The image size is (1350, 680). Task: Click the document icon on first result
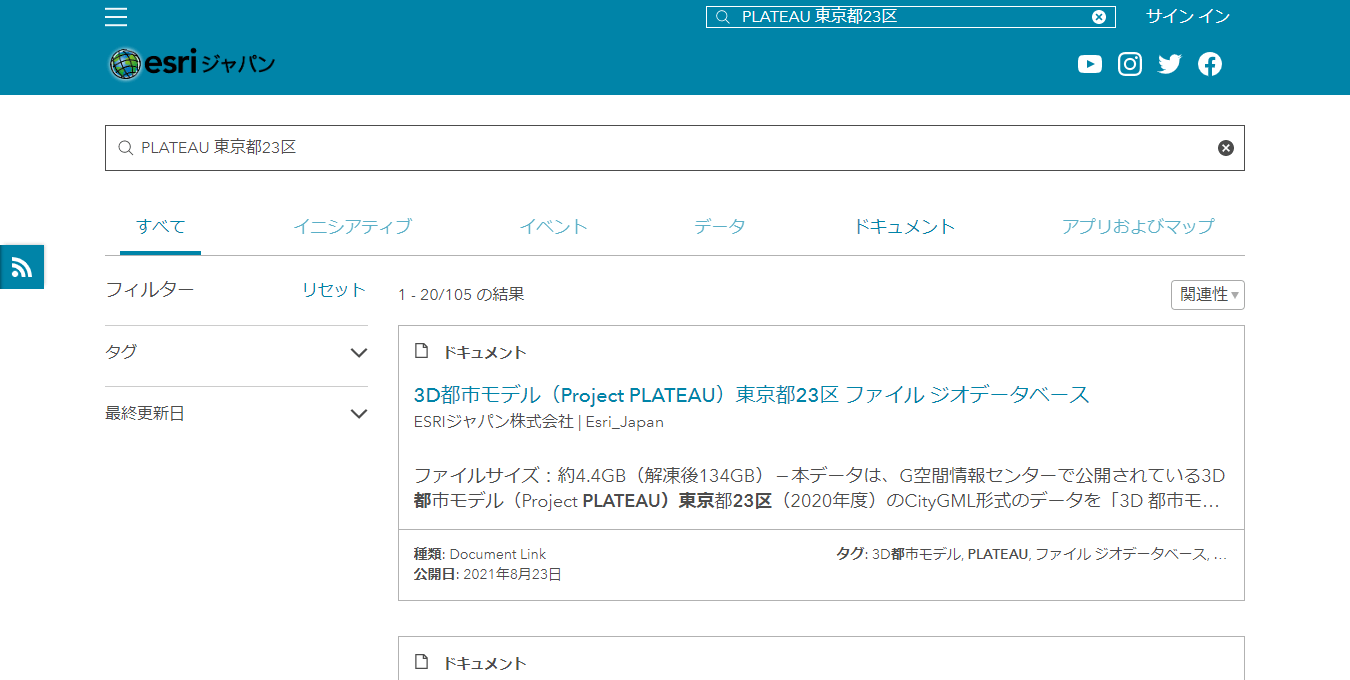click(x=422, y=352)
